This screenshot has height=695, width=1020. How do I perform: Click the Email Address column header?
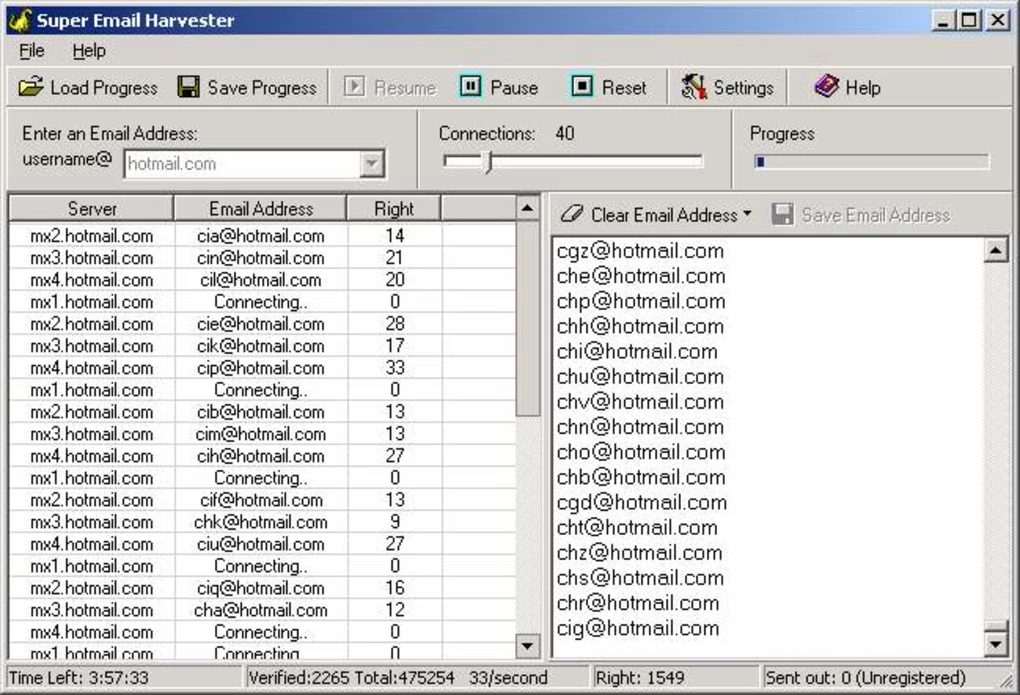tap(262, 208)
